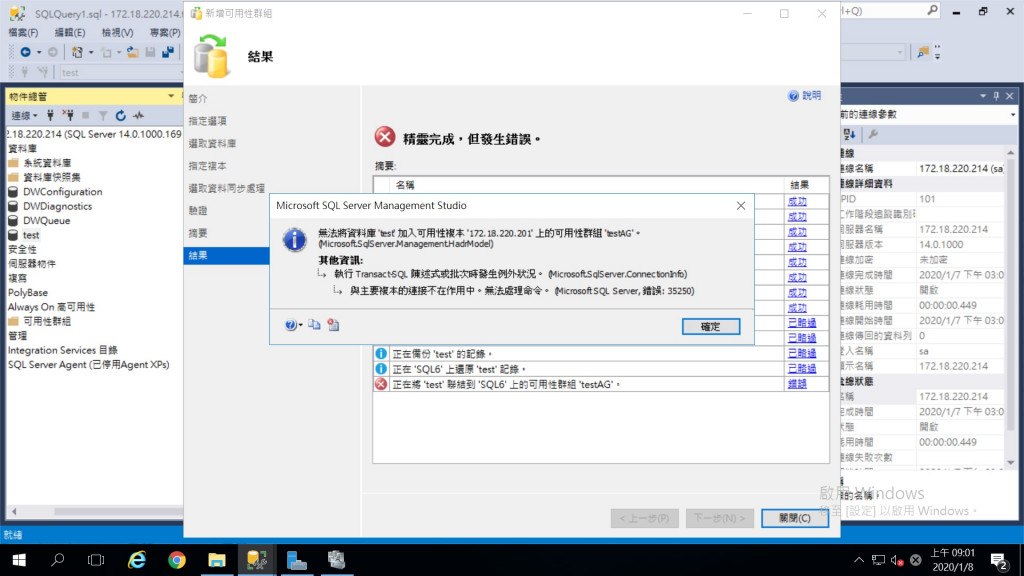Open the help icon in the error dialog
The height and width of the screenshot is (576, 1024).
[x=291, y=325]
